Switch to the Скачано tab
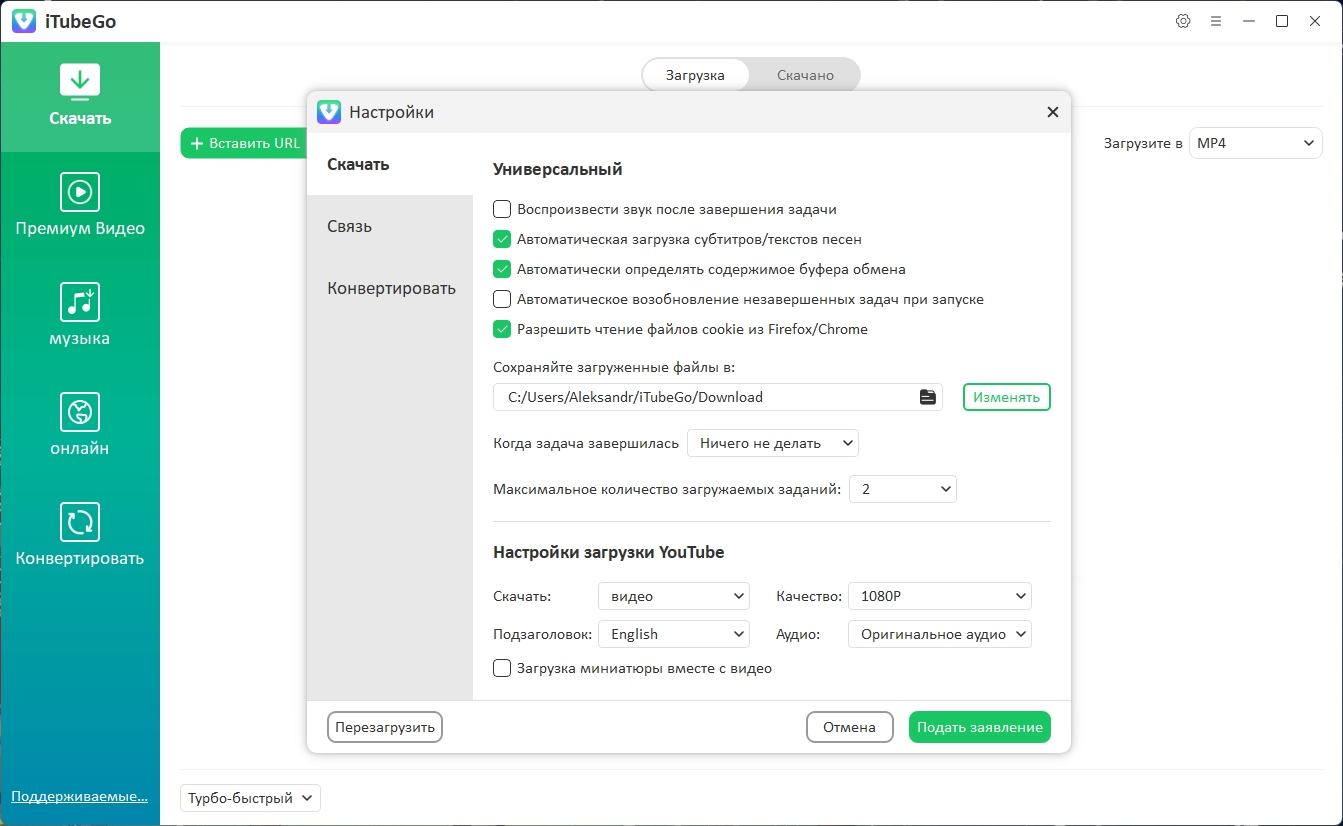Viewport: 1343px width, 826px height. (x=805, y=75)
